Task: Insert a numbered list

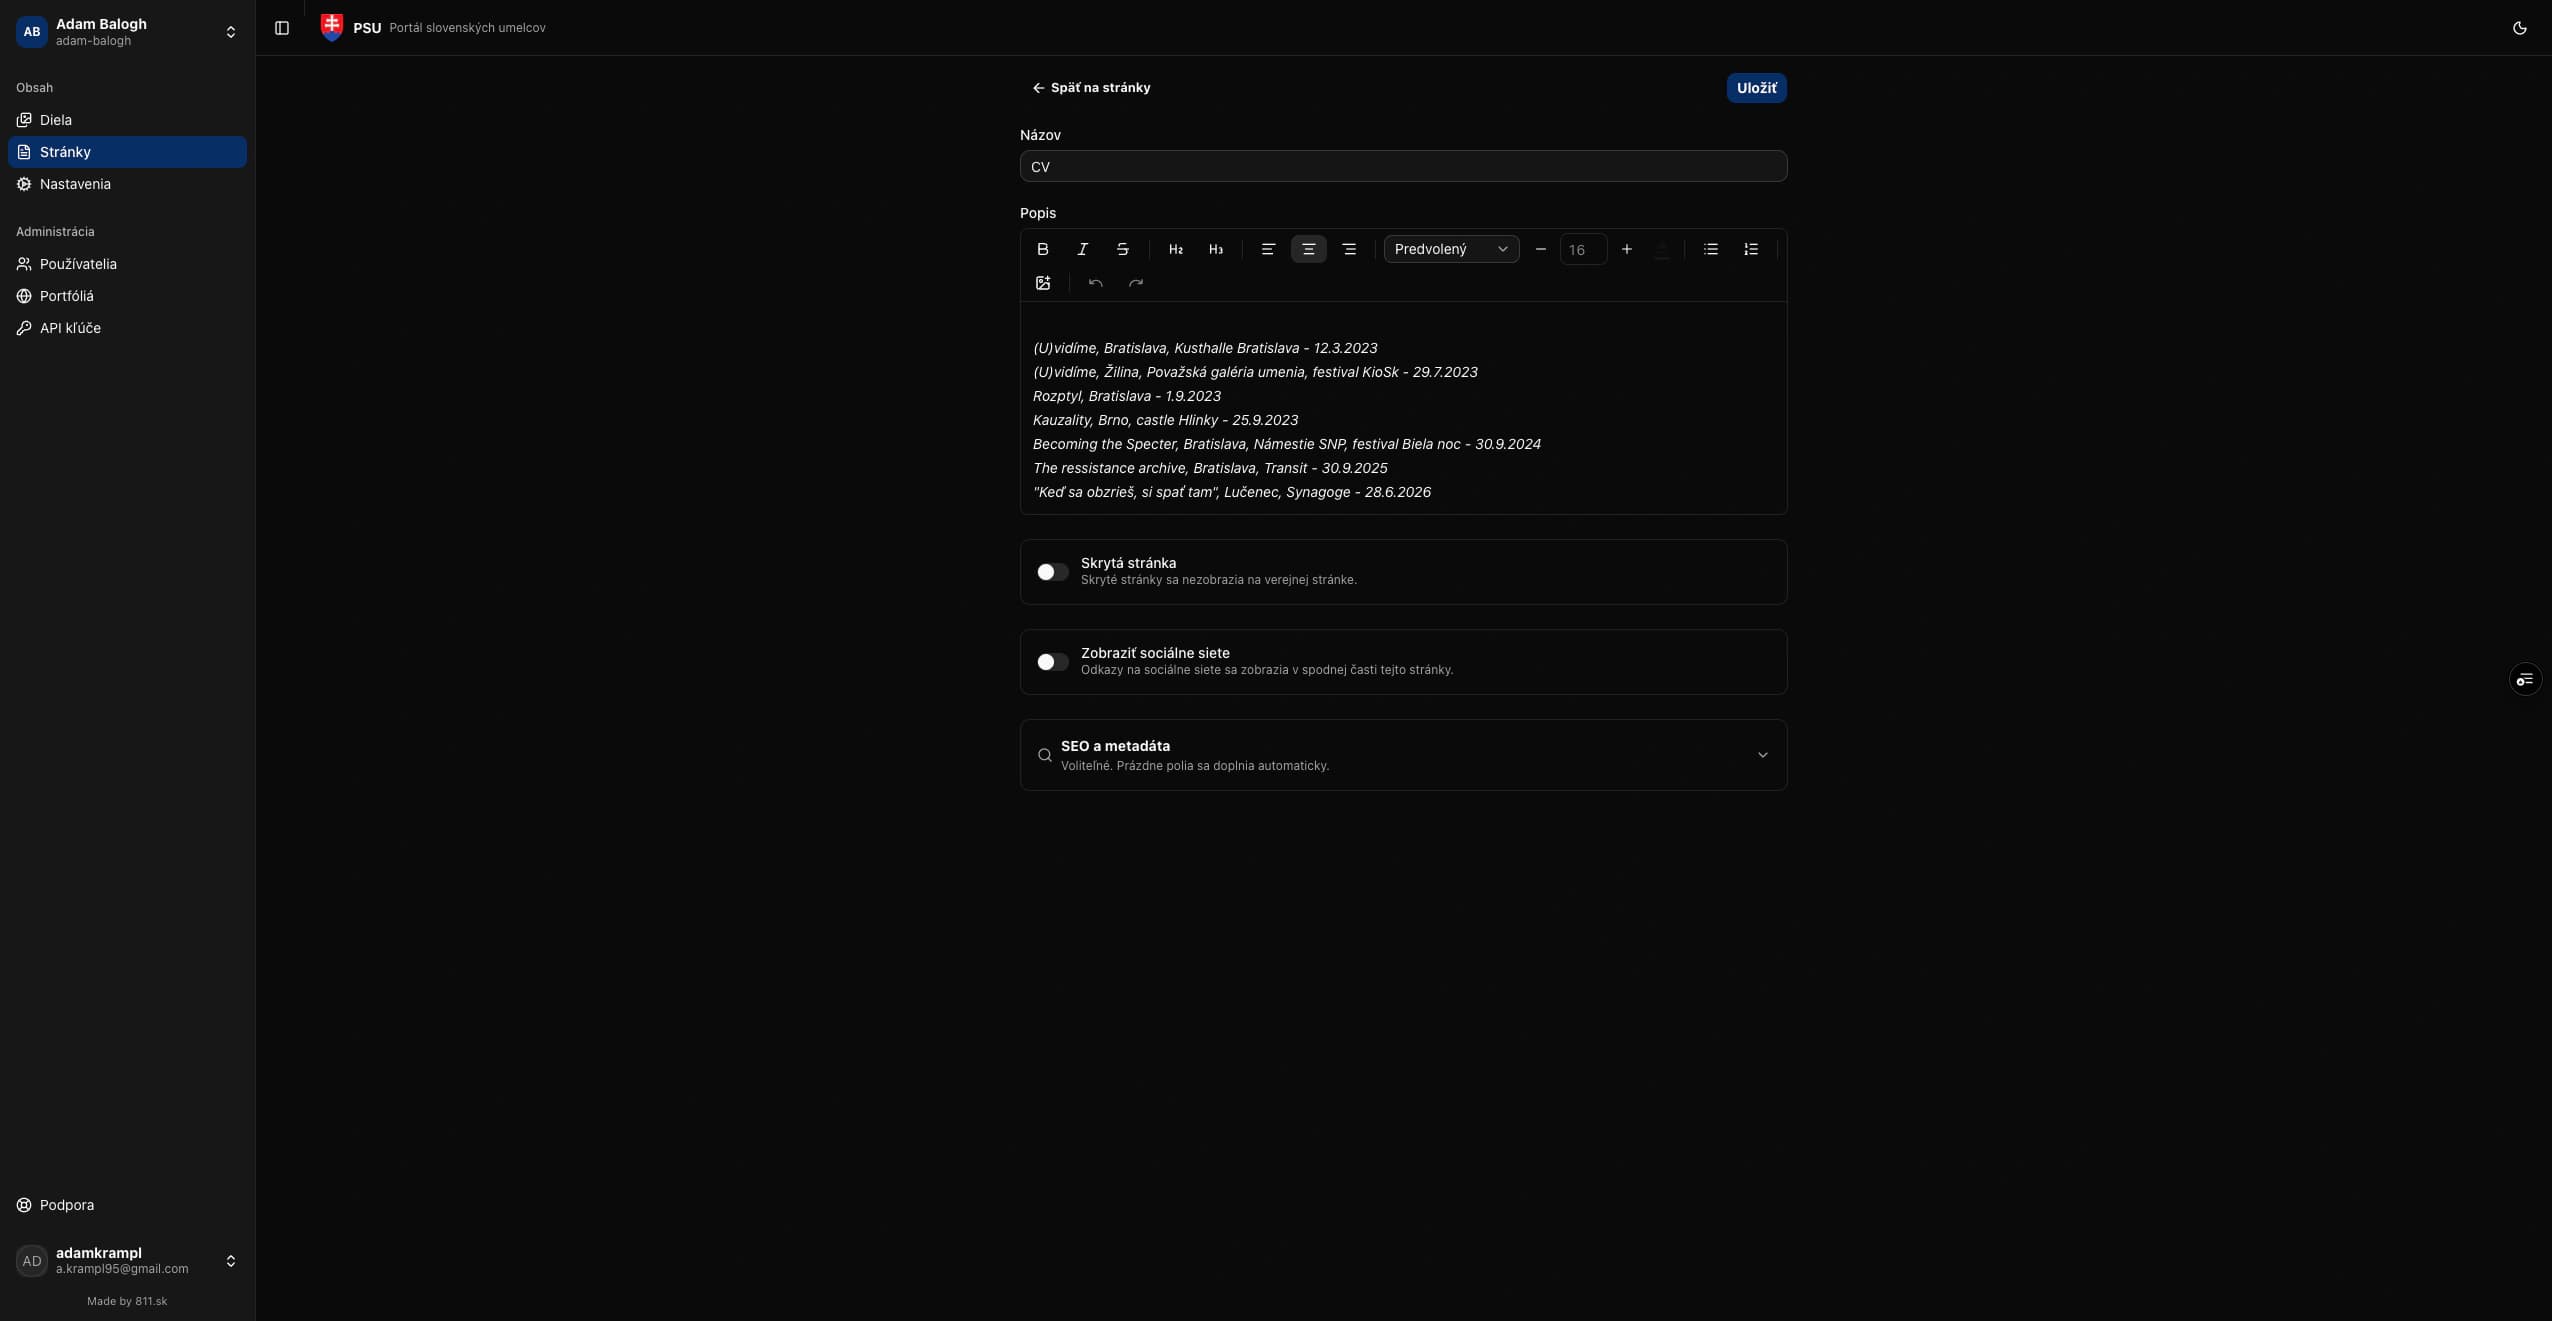Action: click(1751, 249)
